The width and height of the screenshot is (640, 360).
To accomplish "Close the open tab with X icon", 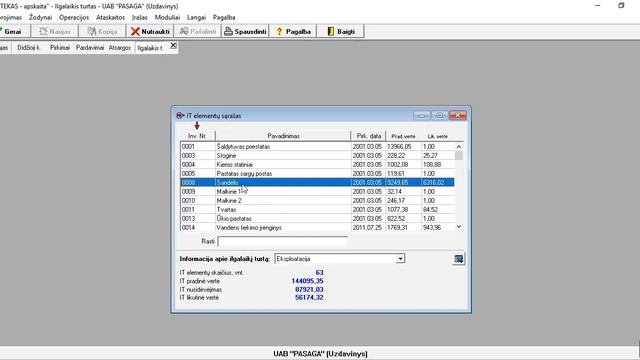I will 173,46.
